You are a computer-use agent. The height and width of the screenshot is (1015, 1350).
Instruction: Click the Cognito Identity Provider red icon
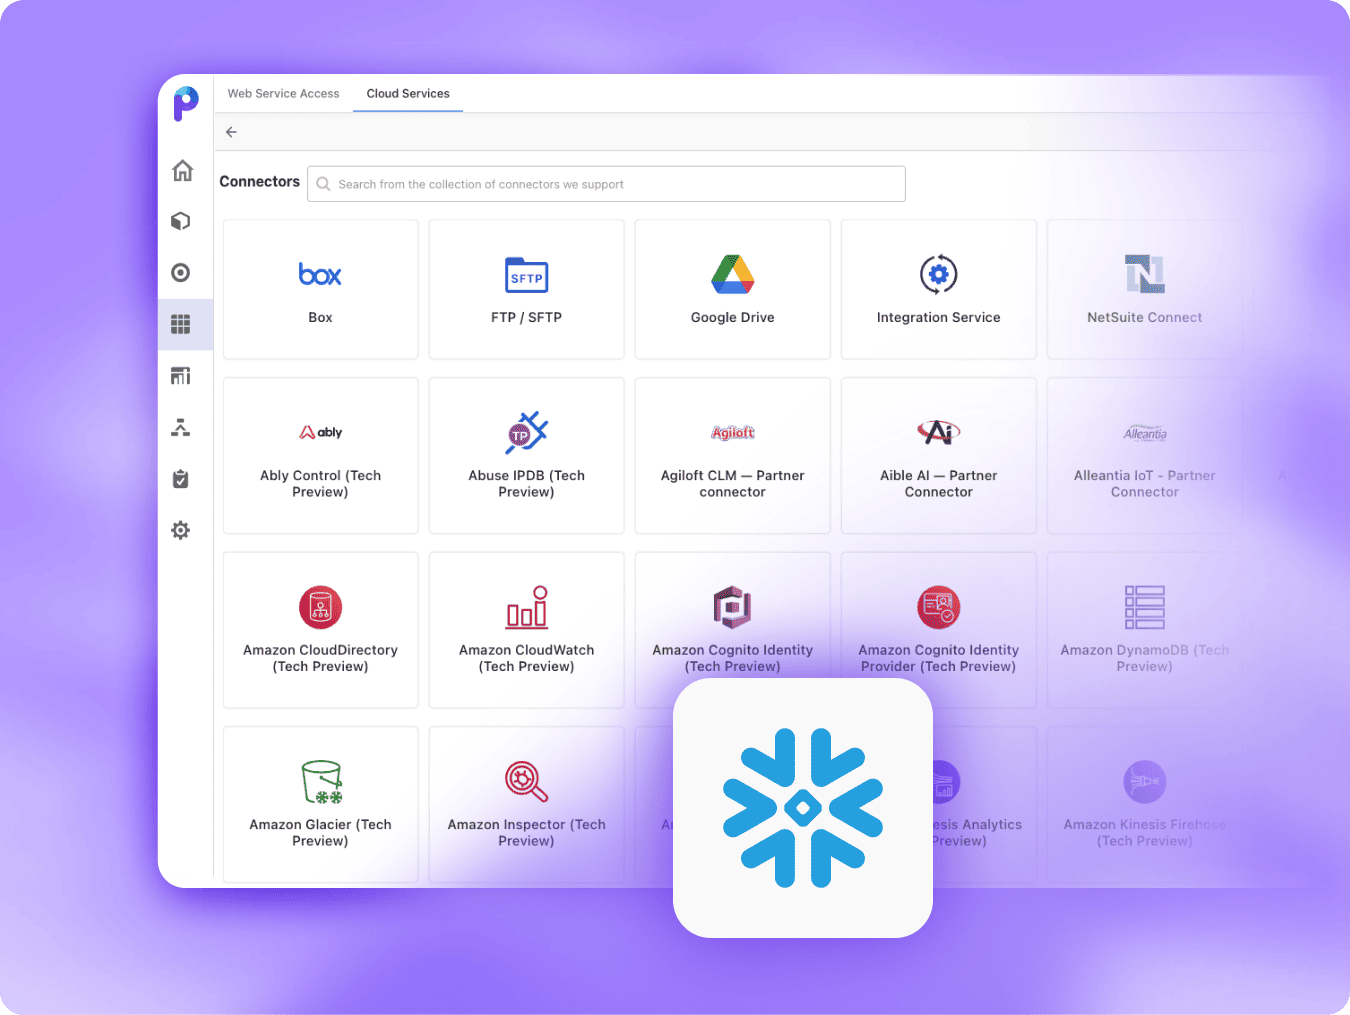[939, 607]
